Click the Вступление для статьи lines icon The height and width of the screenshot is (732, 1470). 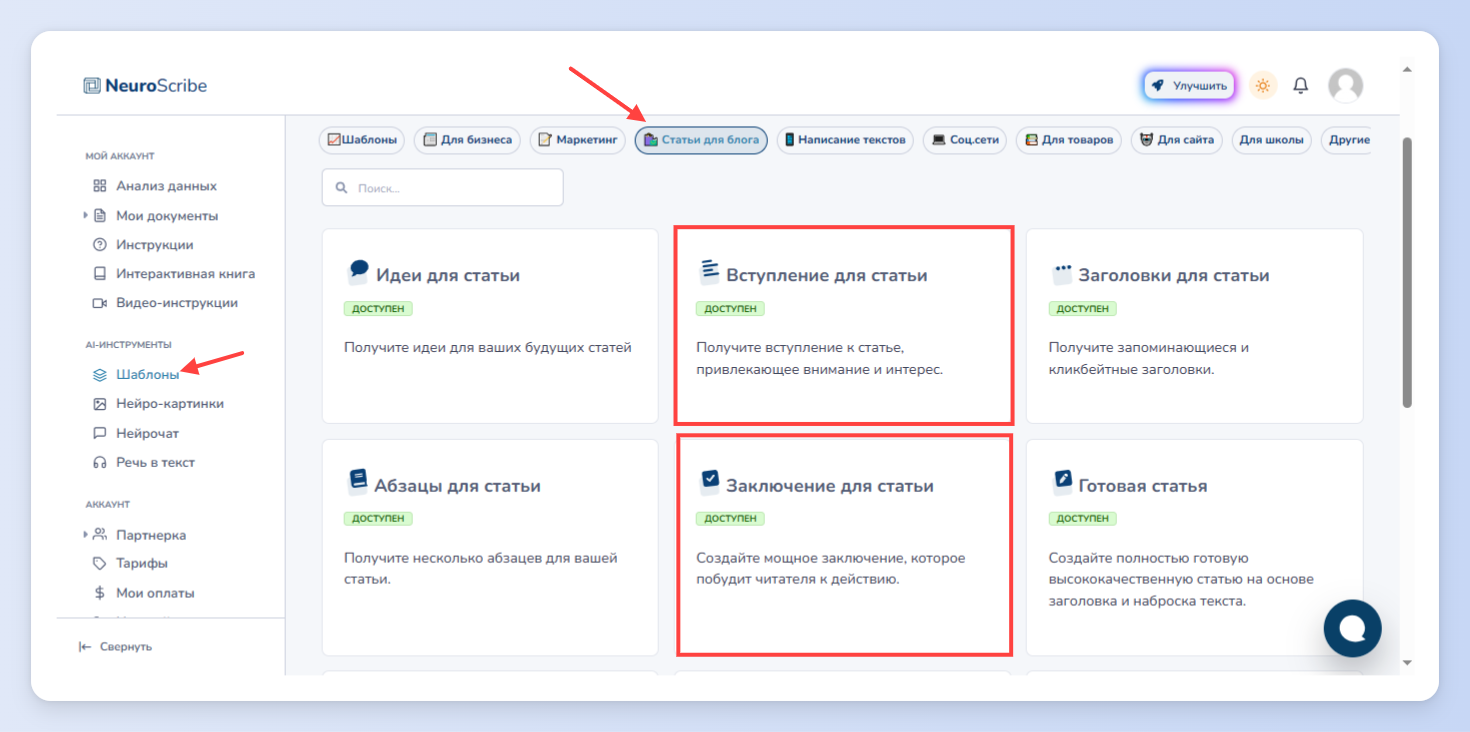coord(710,271)
